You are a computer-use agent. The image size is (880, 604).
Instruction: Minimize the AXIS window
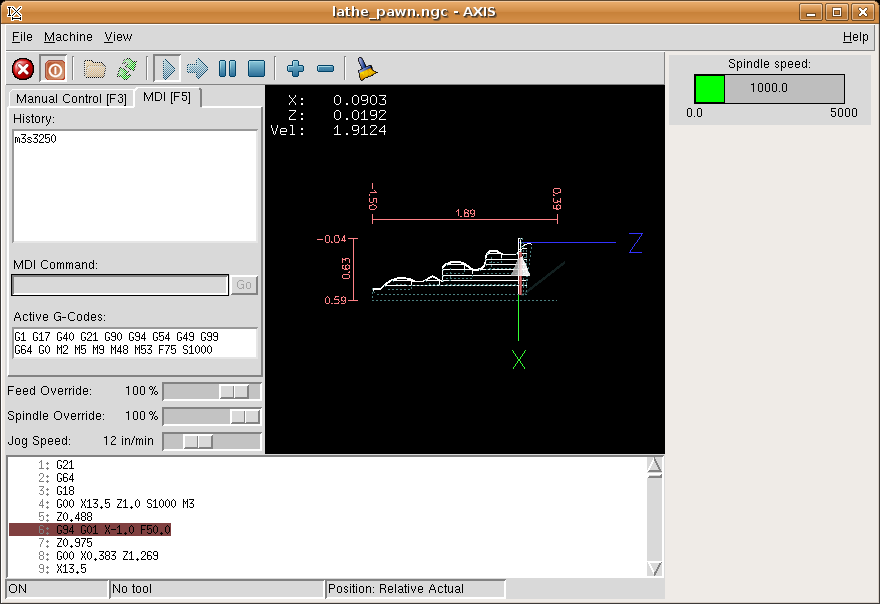coord(810,12)
